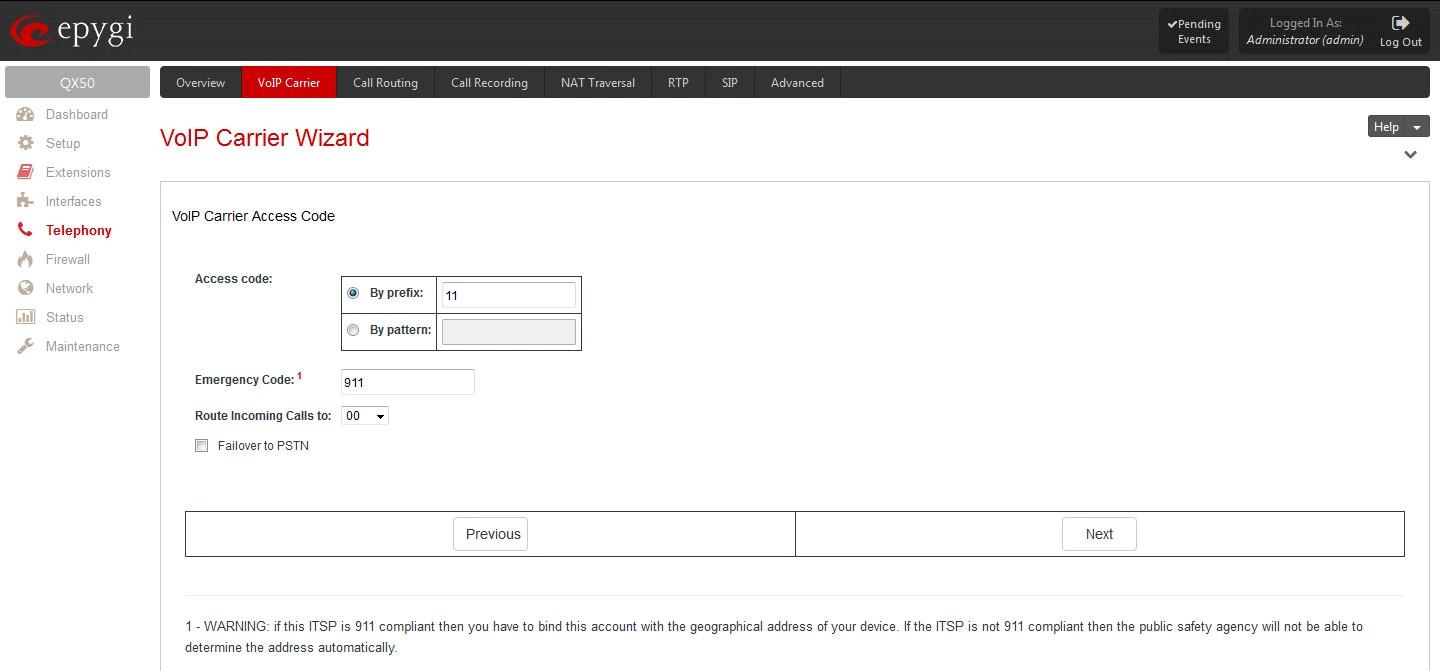Click the Status bar-chart icon

(x=26, y=317)
